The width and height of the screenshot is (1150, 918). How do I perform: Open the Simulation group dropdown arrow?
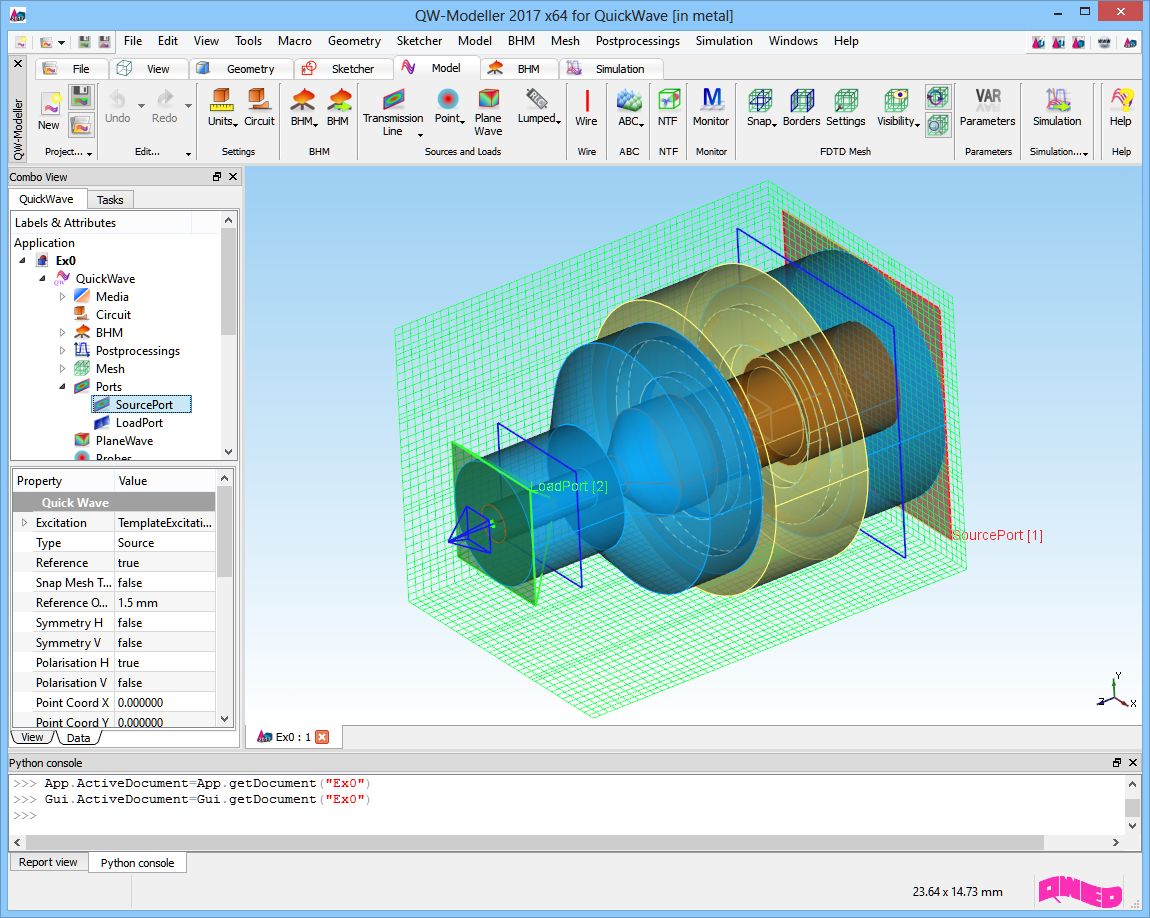point(1085,153)
